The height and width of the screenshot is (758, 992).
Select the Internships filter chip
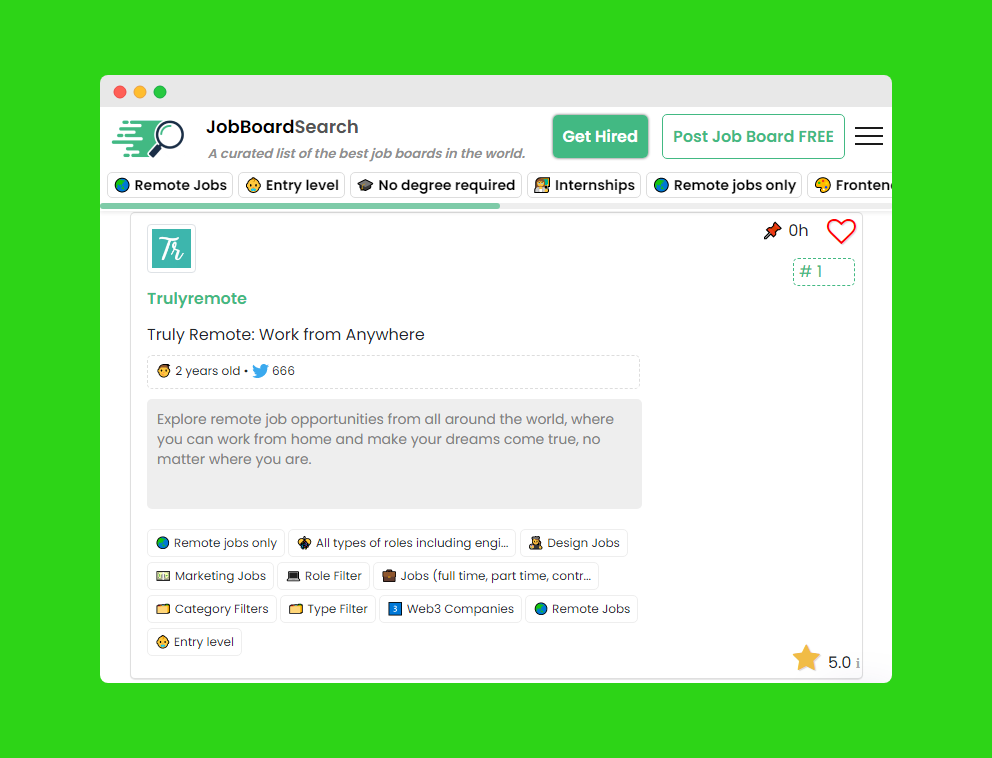coord(584,185)
